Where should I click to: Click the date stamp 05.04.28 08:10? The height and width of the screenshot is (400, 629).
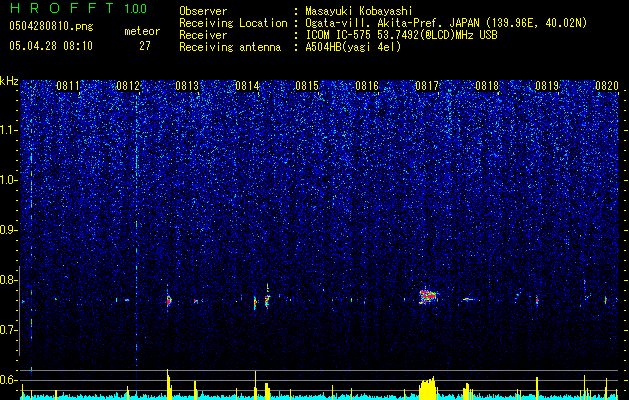[x=51, y=46]
